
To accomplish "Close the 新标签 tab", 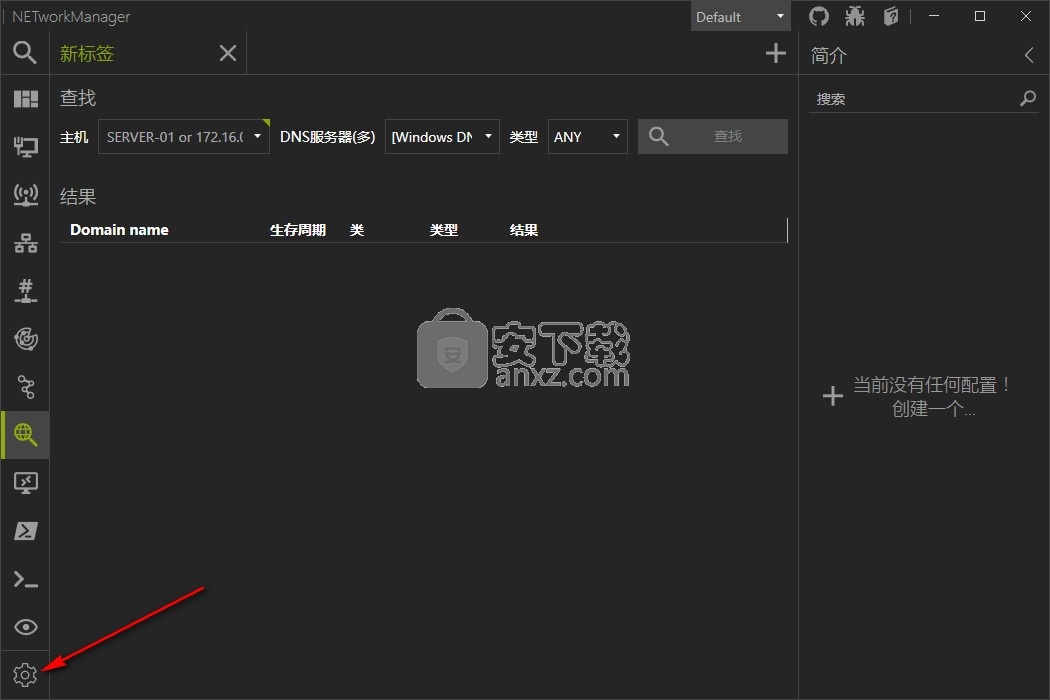I will [x=228, y=53].
